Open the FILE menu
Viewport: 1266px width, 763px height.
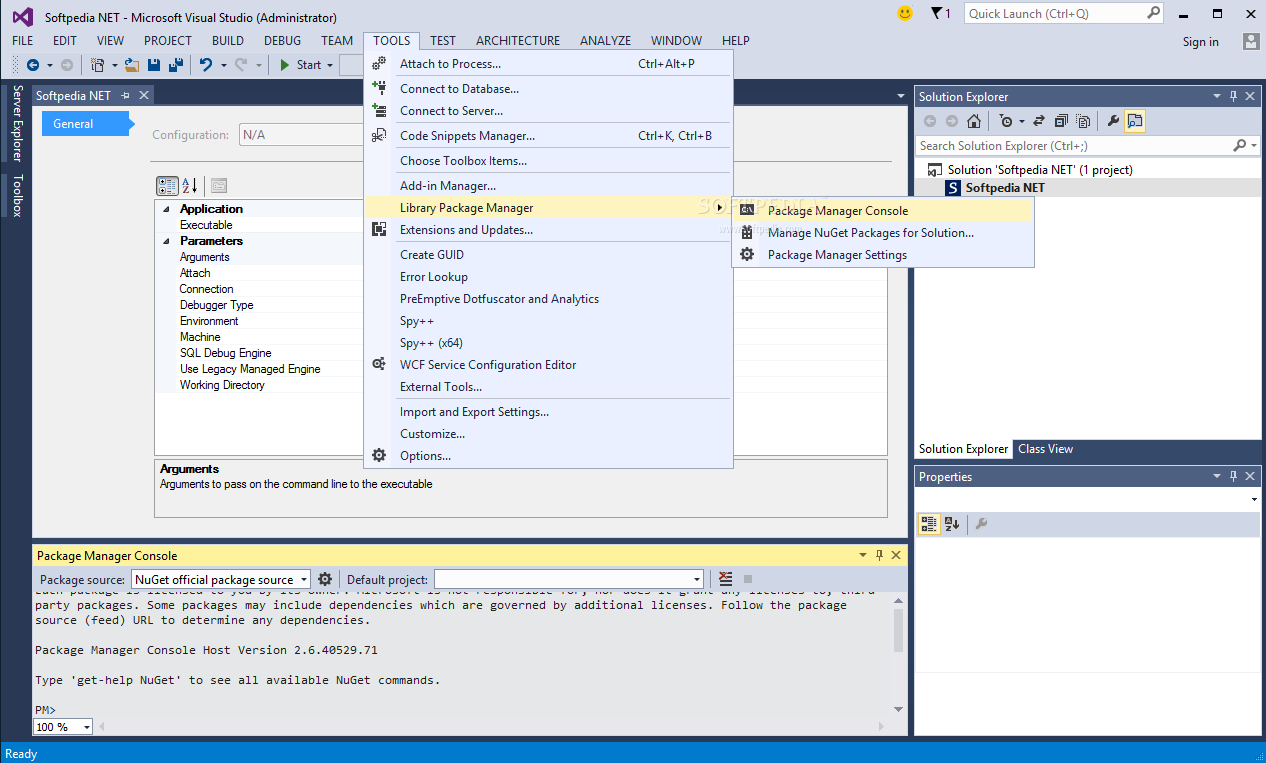[22, 41]
